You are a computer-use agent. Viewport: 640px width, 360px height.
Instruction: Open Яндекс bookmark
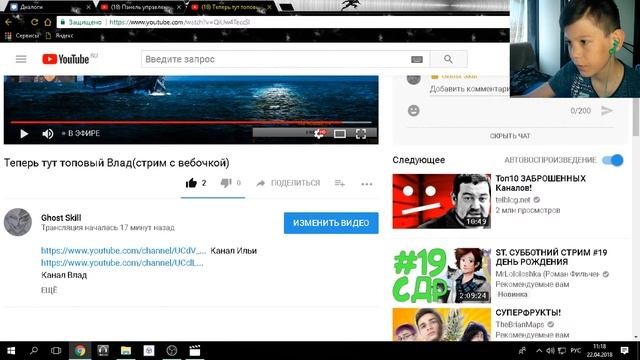click(60, 36)
